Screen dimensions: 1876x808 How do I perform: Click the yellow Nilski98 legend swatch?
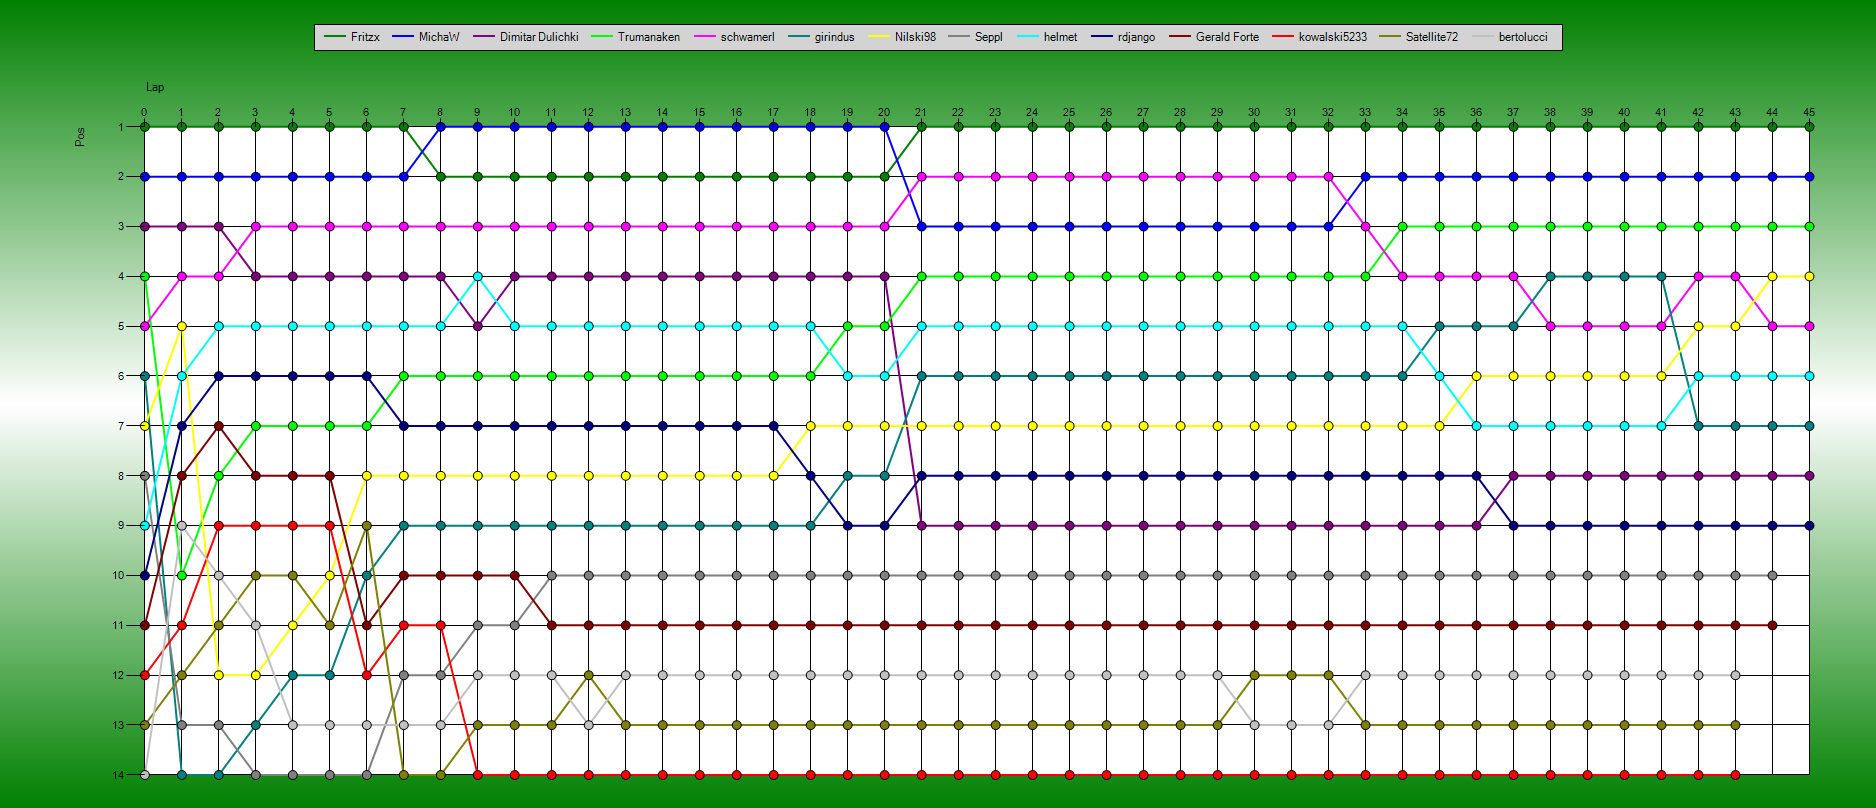click(x=878, y=37)
